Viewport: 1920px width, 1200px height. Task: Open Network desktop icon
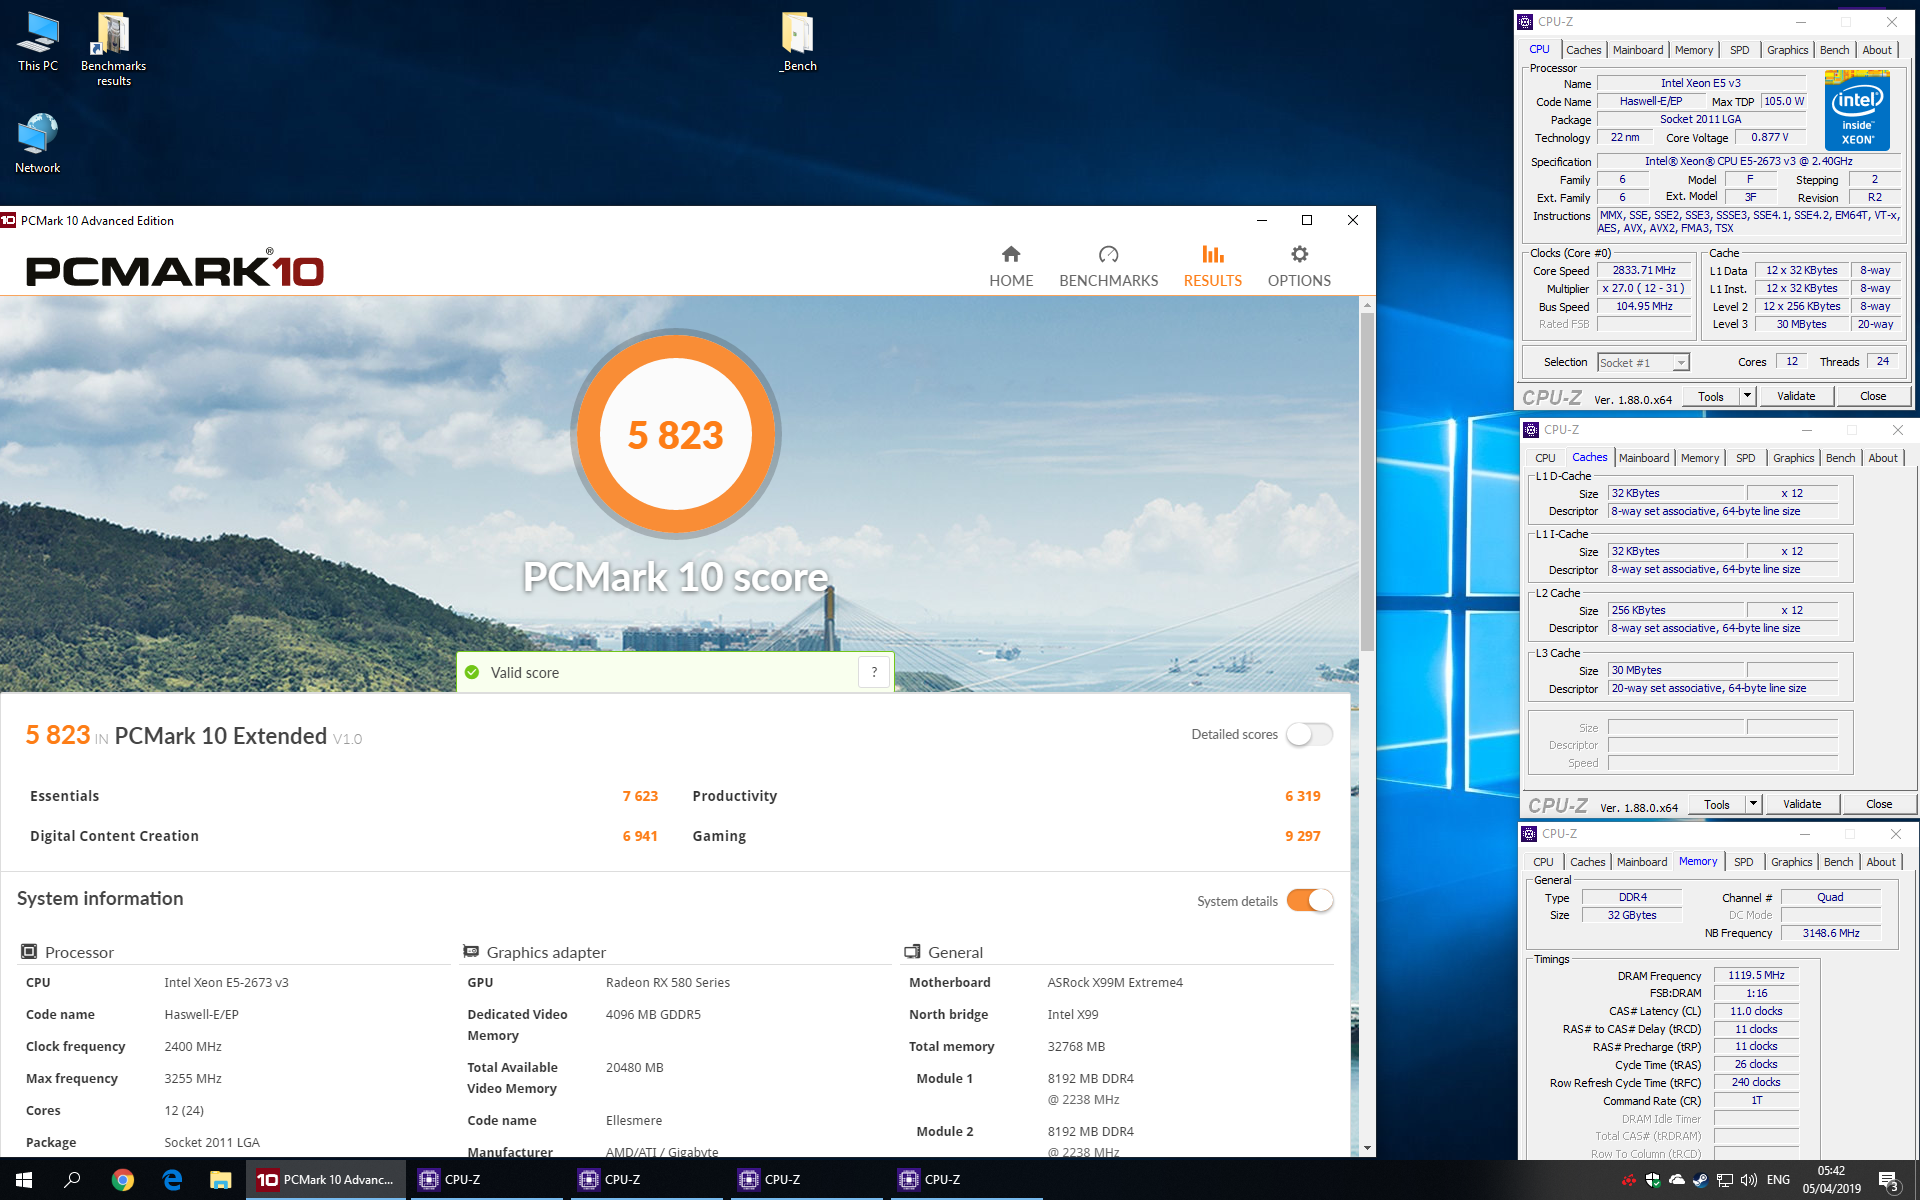[x=38, y=143]
